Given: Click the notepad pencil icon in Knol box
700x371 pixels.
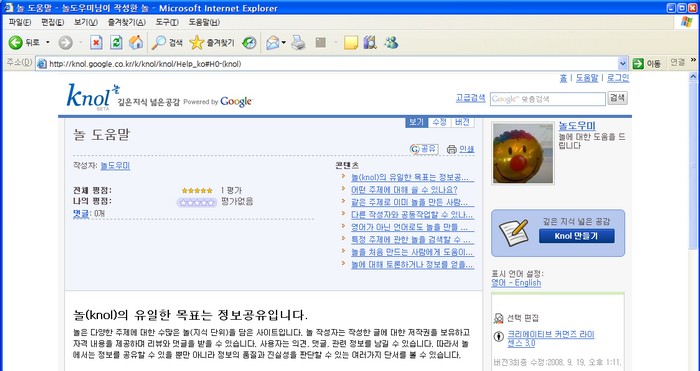Looking at the screenshot, I should coord(513,233).
